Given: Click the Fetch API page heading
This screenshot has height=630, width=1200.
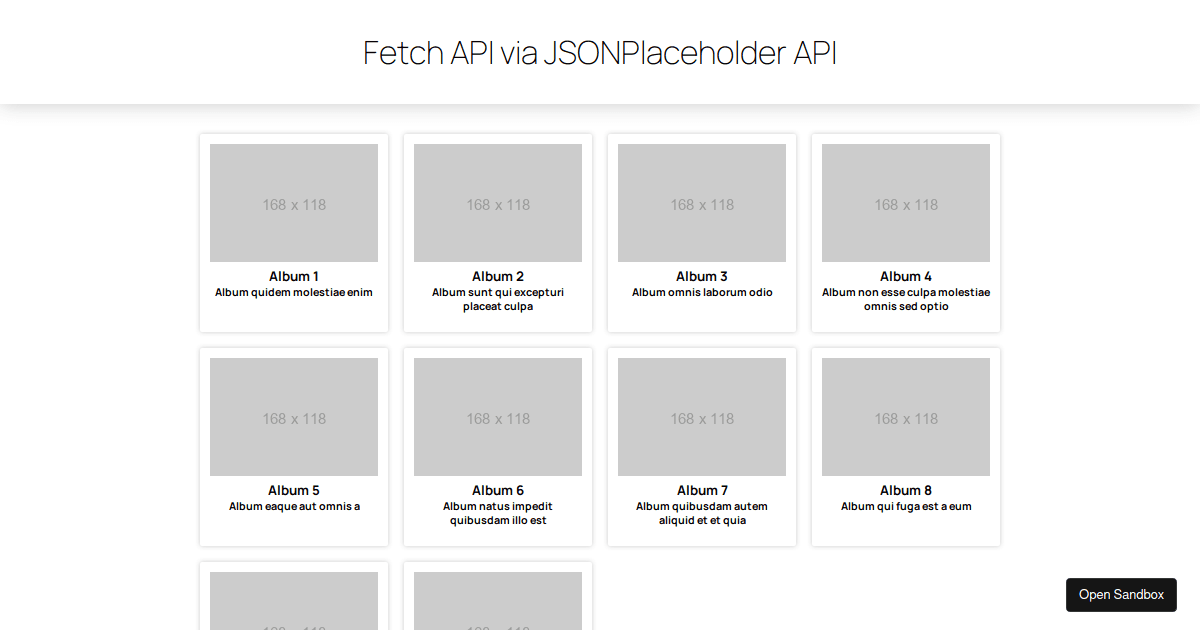Looking at the screenshot, I should tap(599, 53).
